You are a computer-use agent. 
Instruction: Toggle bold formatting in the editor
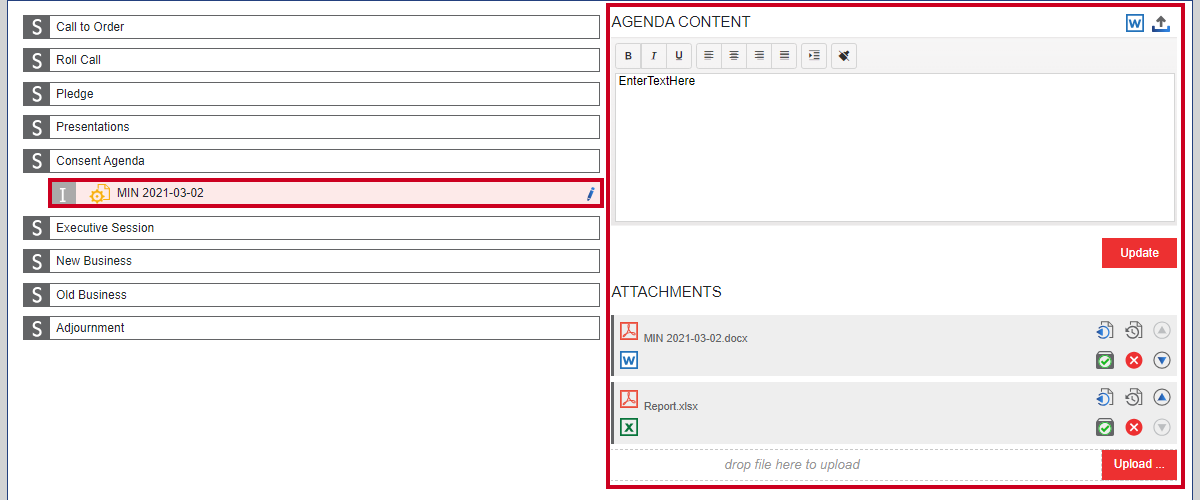point(628,56)
